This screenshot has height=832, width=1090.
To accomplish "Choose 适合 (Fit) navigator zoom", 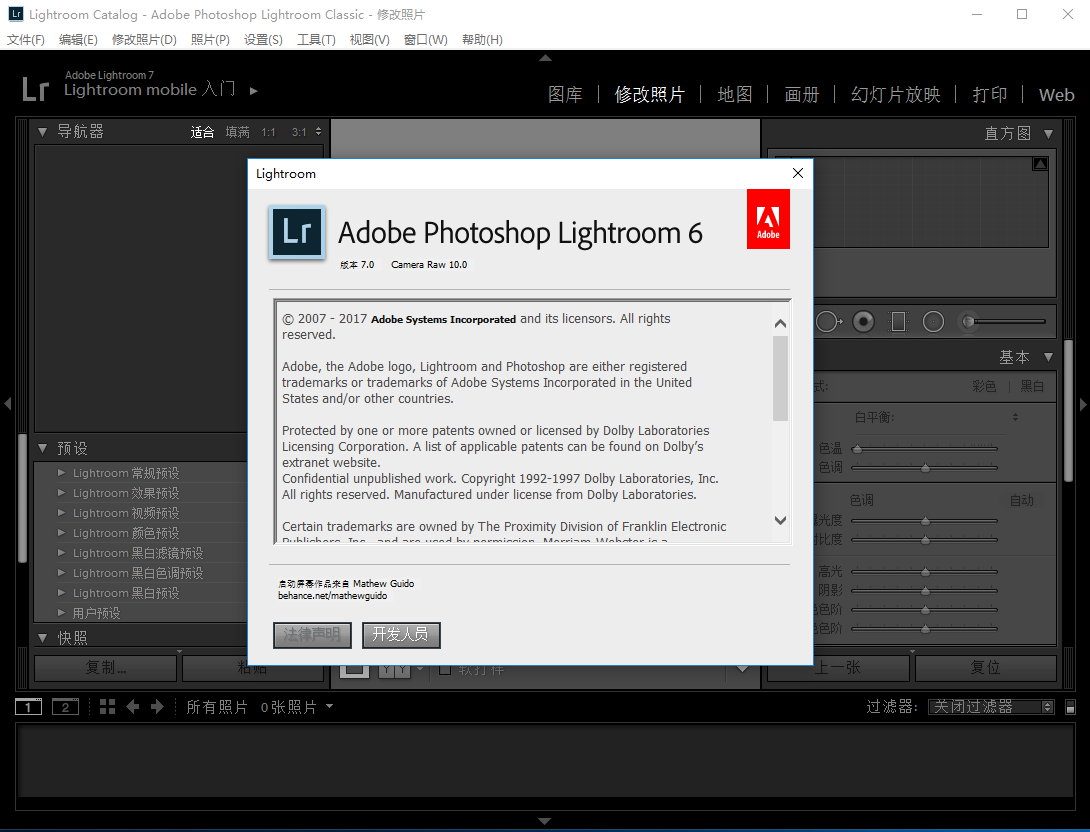I will (x=202, y=132).
